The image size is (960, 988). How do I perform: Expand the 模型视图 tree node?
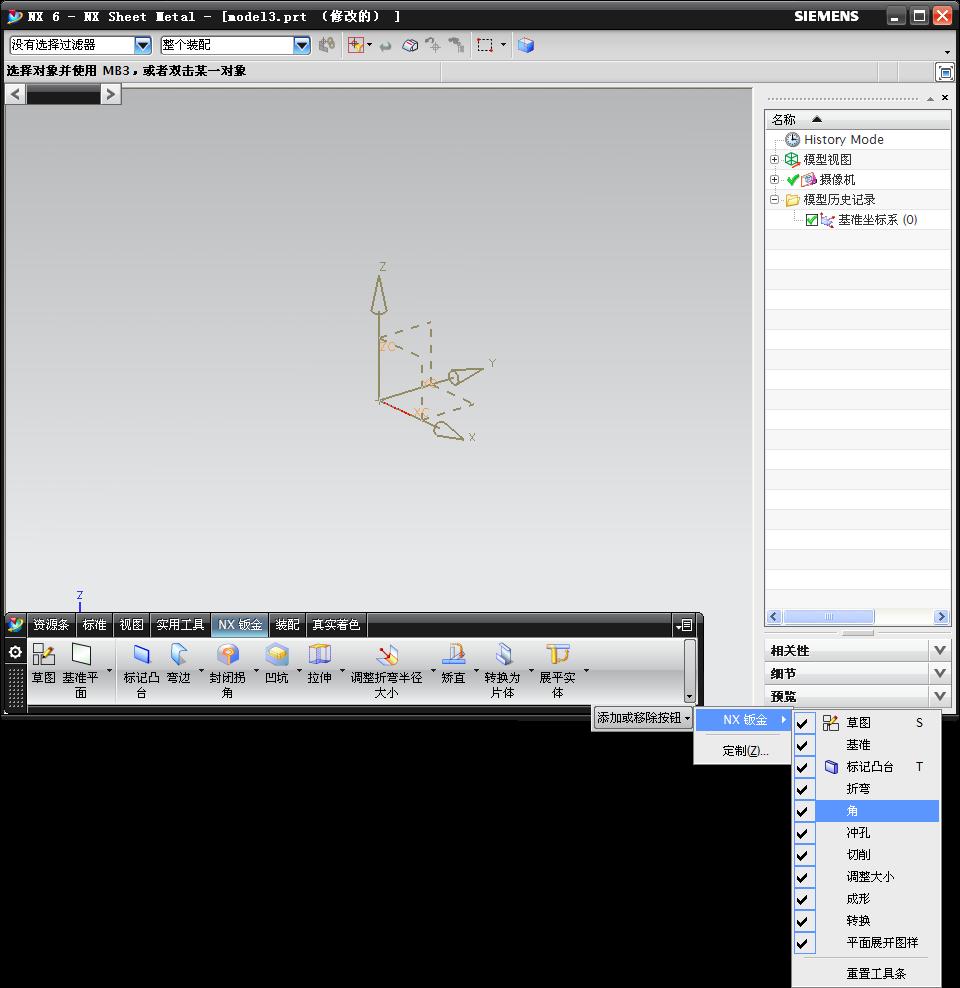pos(775,159)
